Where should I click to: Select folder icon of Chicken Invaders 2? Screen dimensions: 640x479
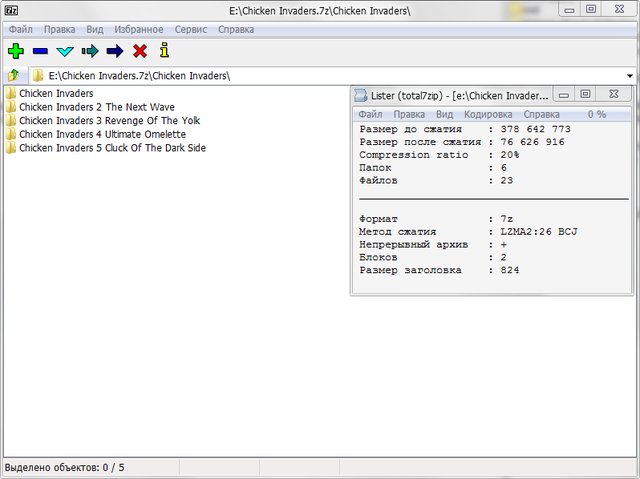click(x=11, y=107)
